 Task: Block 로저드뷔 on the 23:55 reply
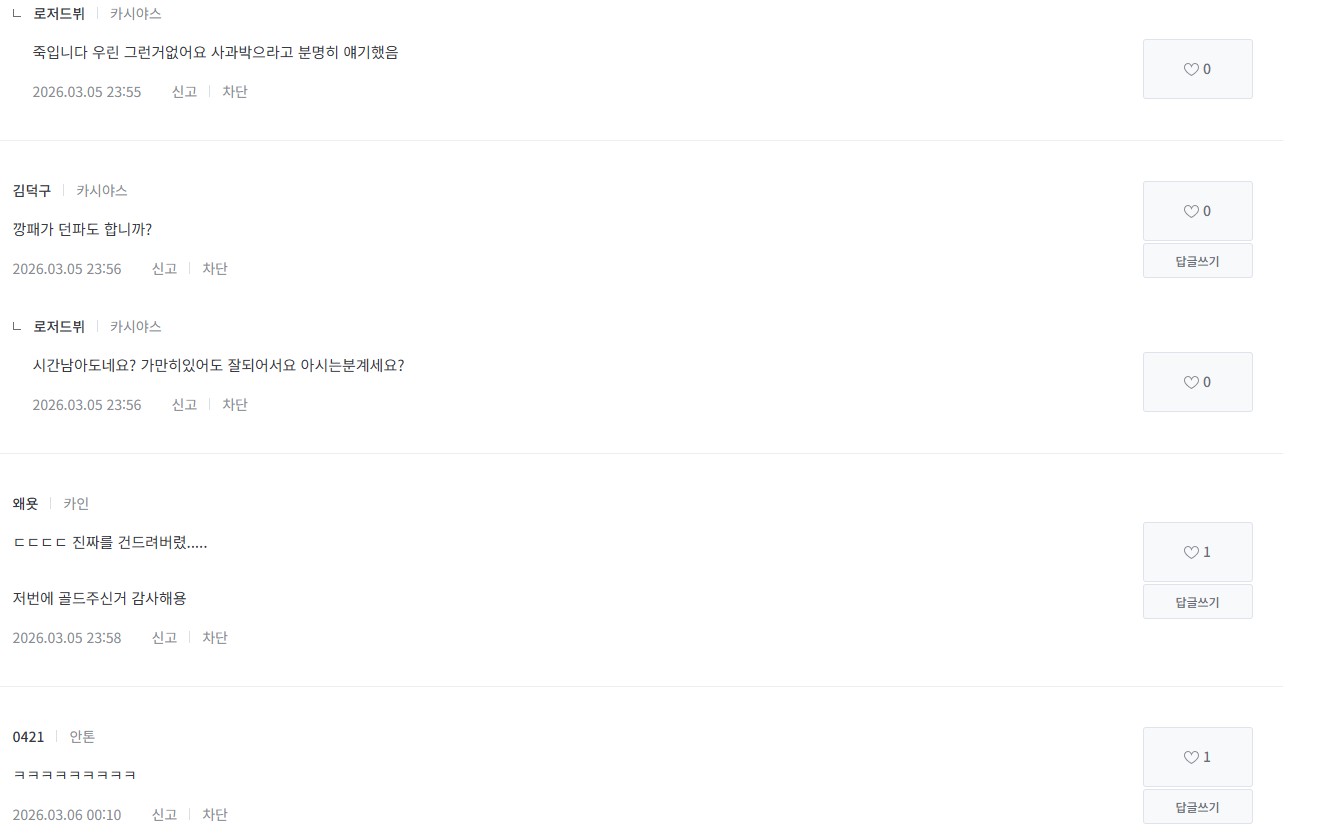tap(235, 91)
